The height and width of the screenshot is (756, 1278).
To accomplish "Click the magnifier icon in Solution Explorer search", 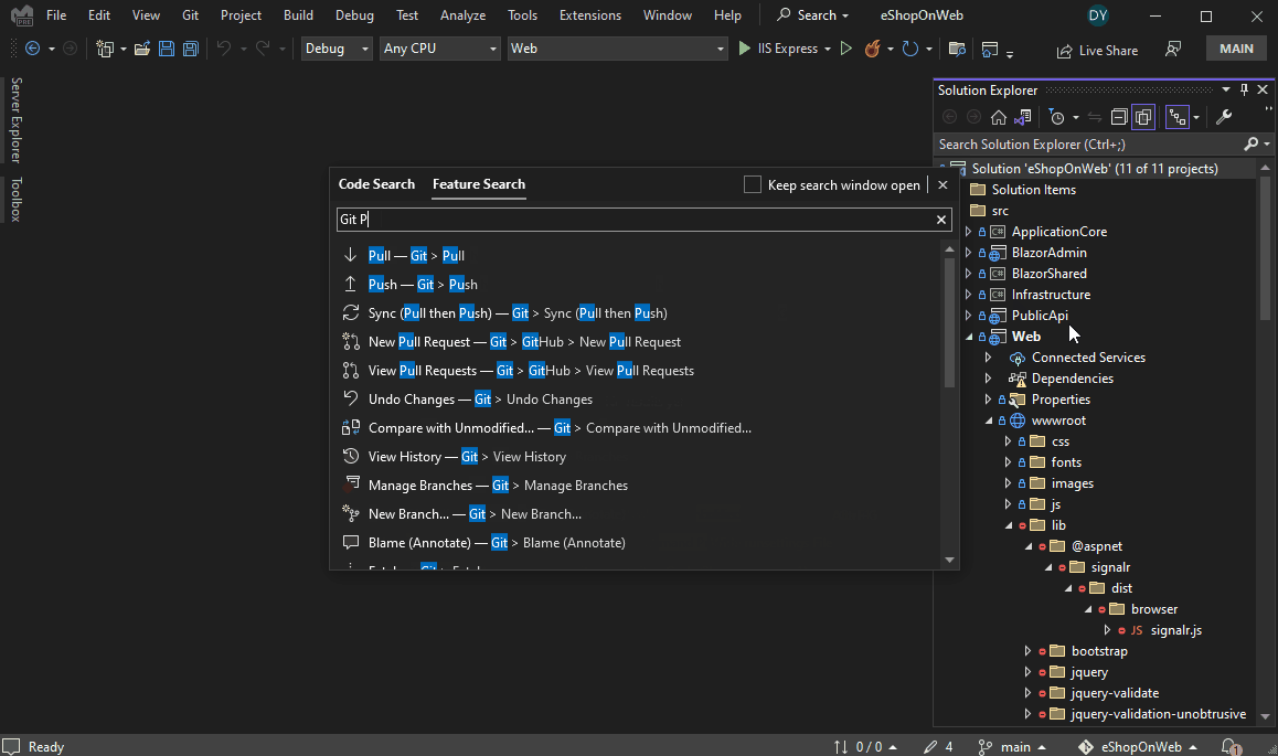I will pyautogui.click(x=1251, y=144).
